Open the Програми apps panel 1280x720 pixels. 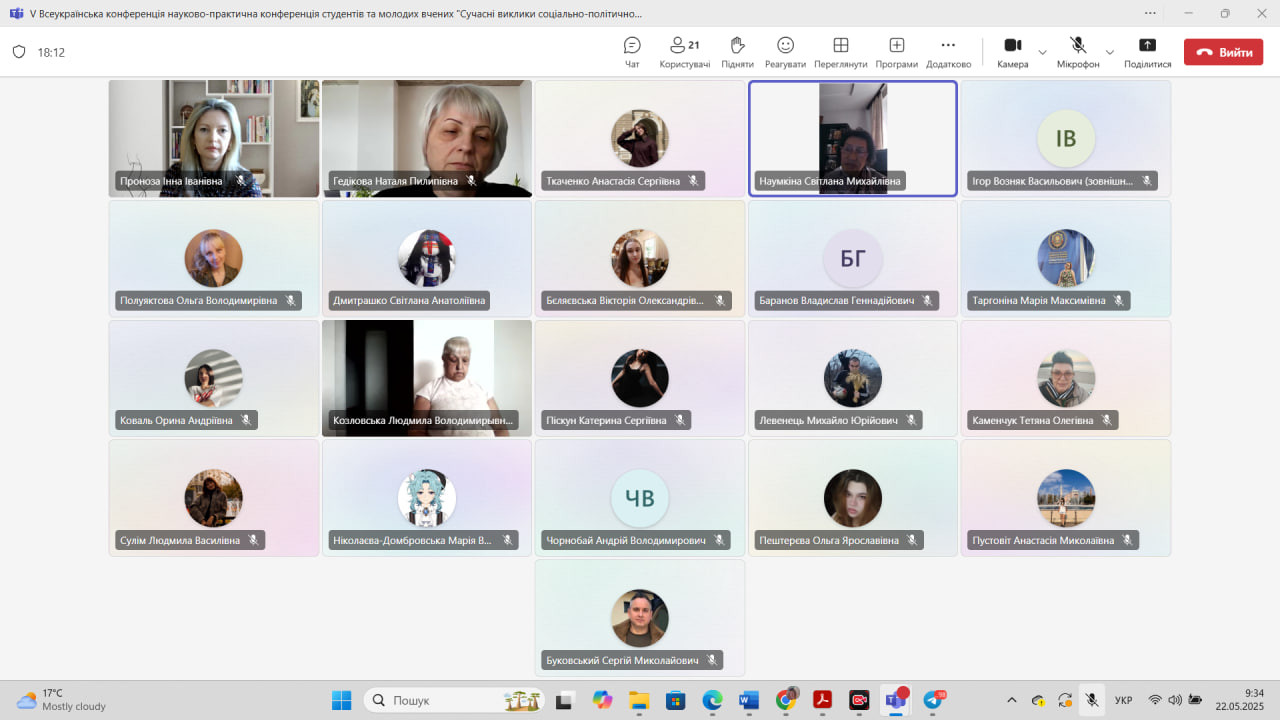pyautogui.click(x=897, y=52)
